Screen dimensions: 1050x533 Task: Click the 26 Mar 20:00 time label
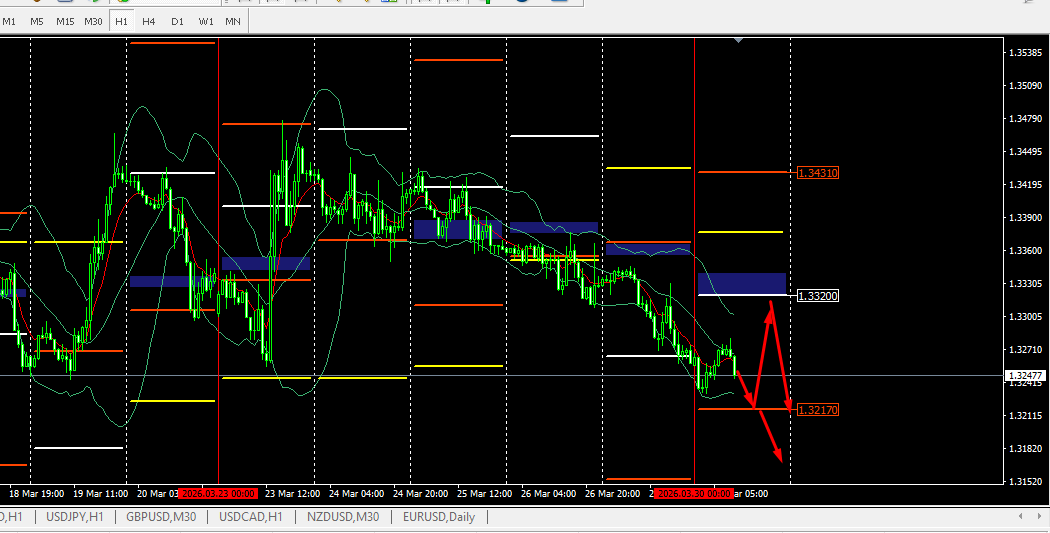coord(611,493)
